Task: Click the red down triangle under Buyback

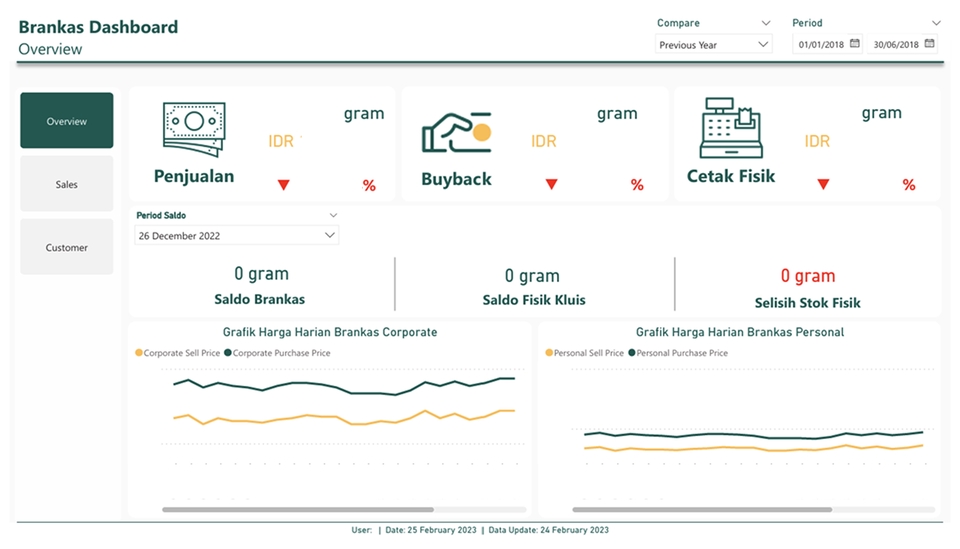Action: click(551, 184)
